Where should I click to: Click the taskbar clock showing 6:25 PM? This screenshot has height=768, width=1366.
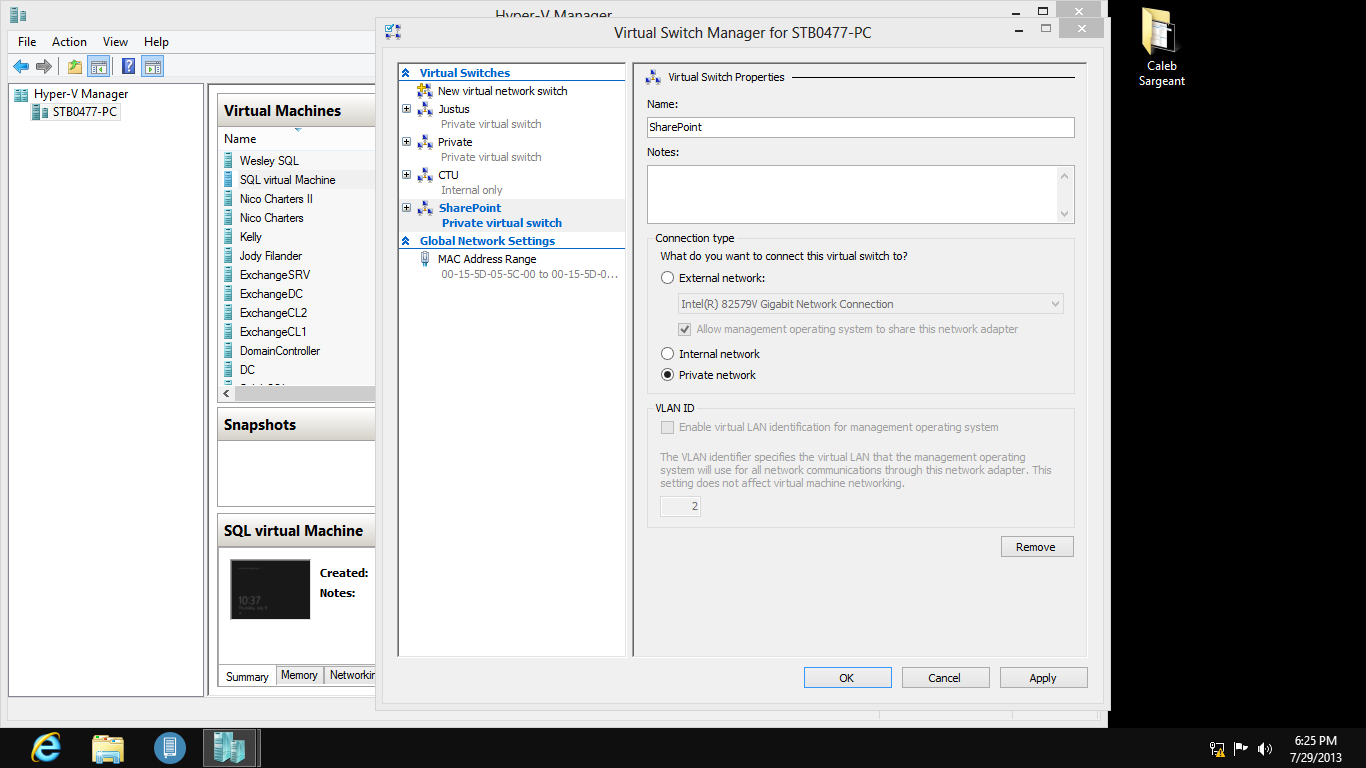tap(1315, 749)
